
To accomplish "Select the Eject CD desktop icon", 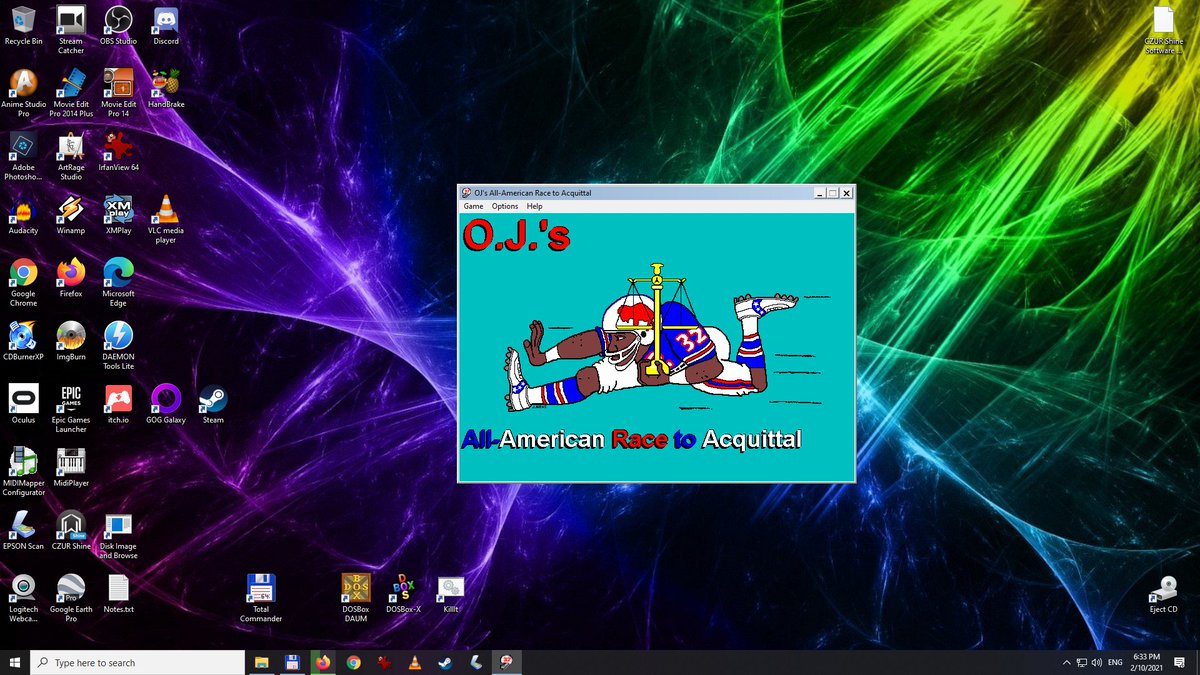I will coord(1163,593).
